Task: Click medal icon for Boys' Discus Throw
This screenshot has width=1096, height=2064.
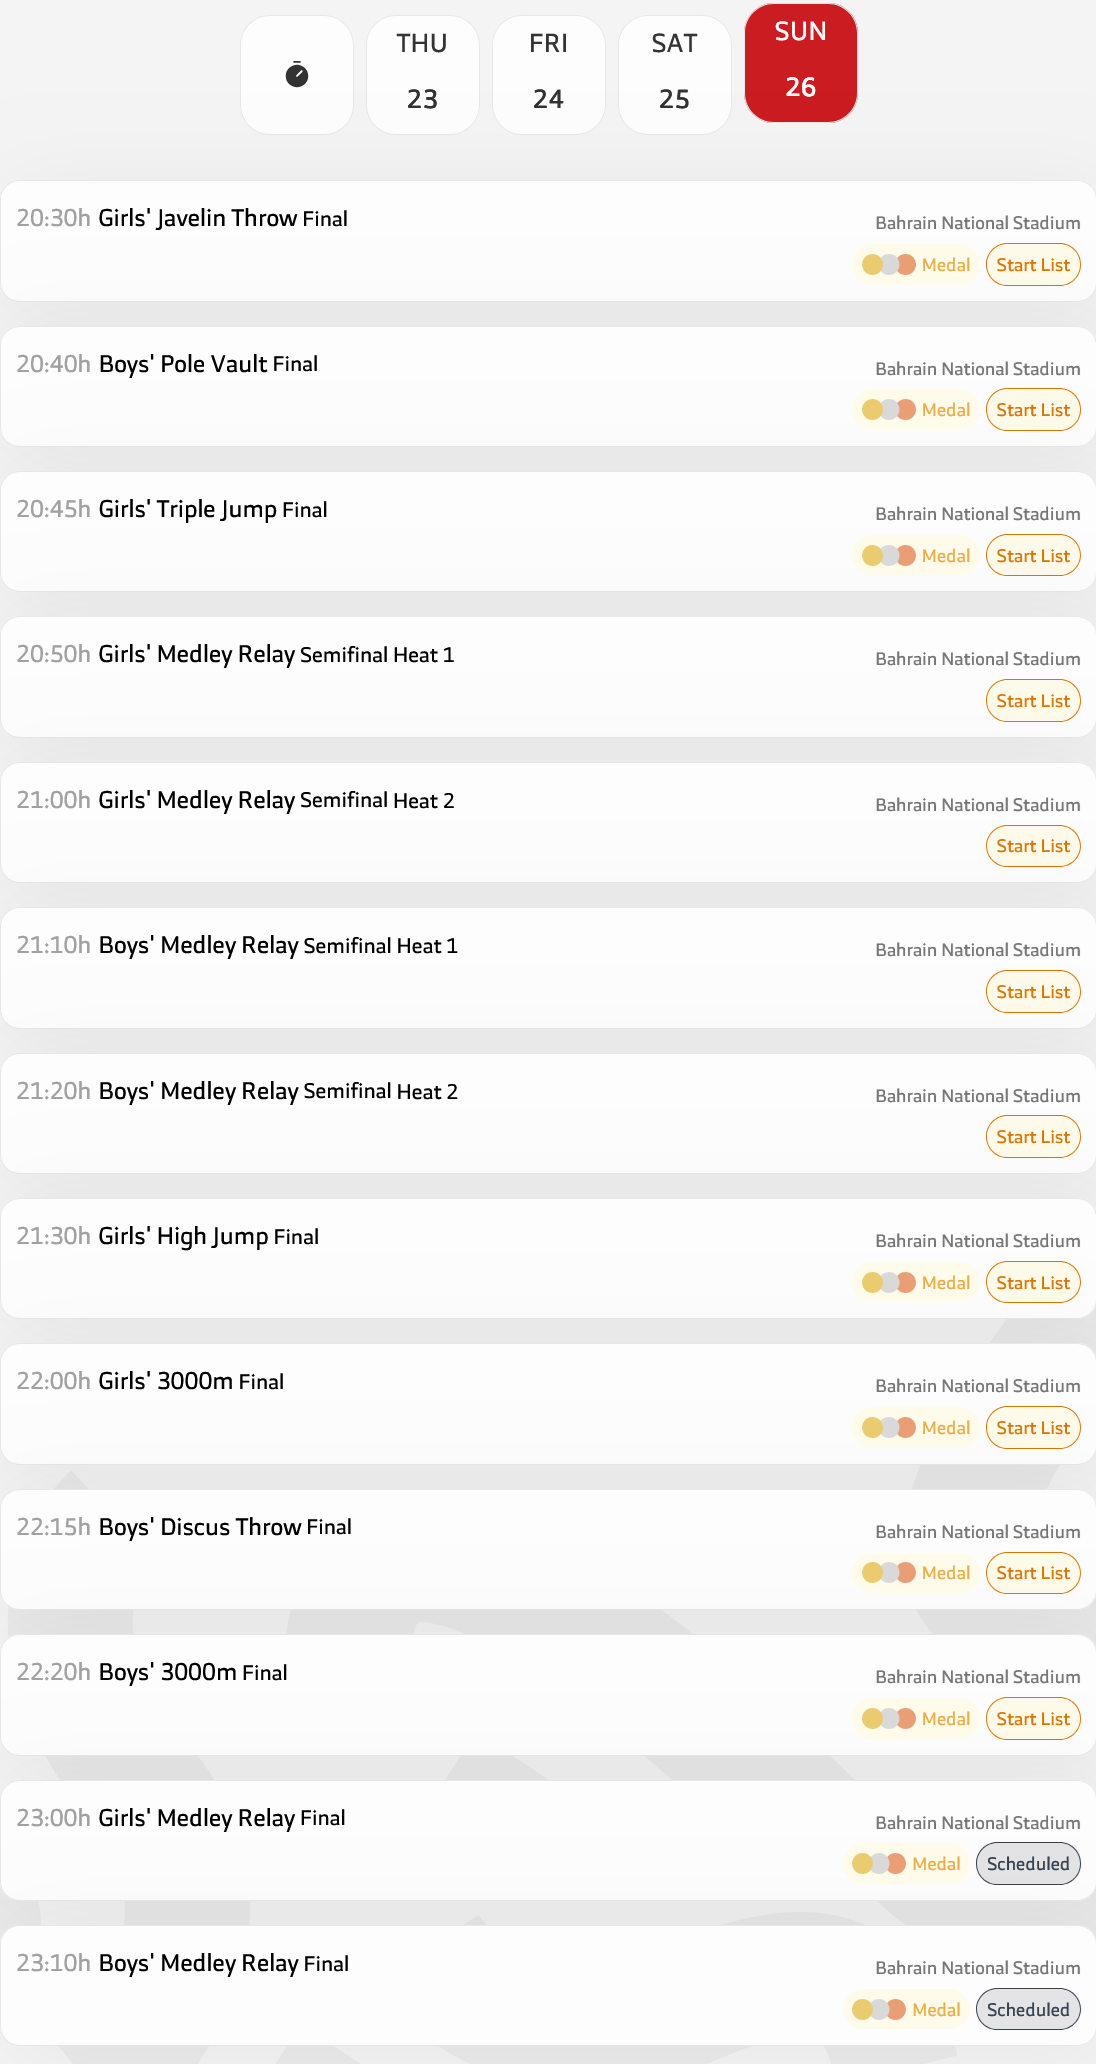Action: tap(916, 1573)
